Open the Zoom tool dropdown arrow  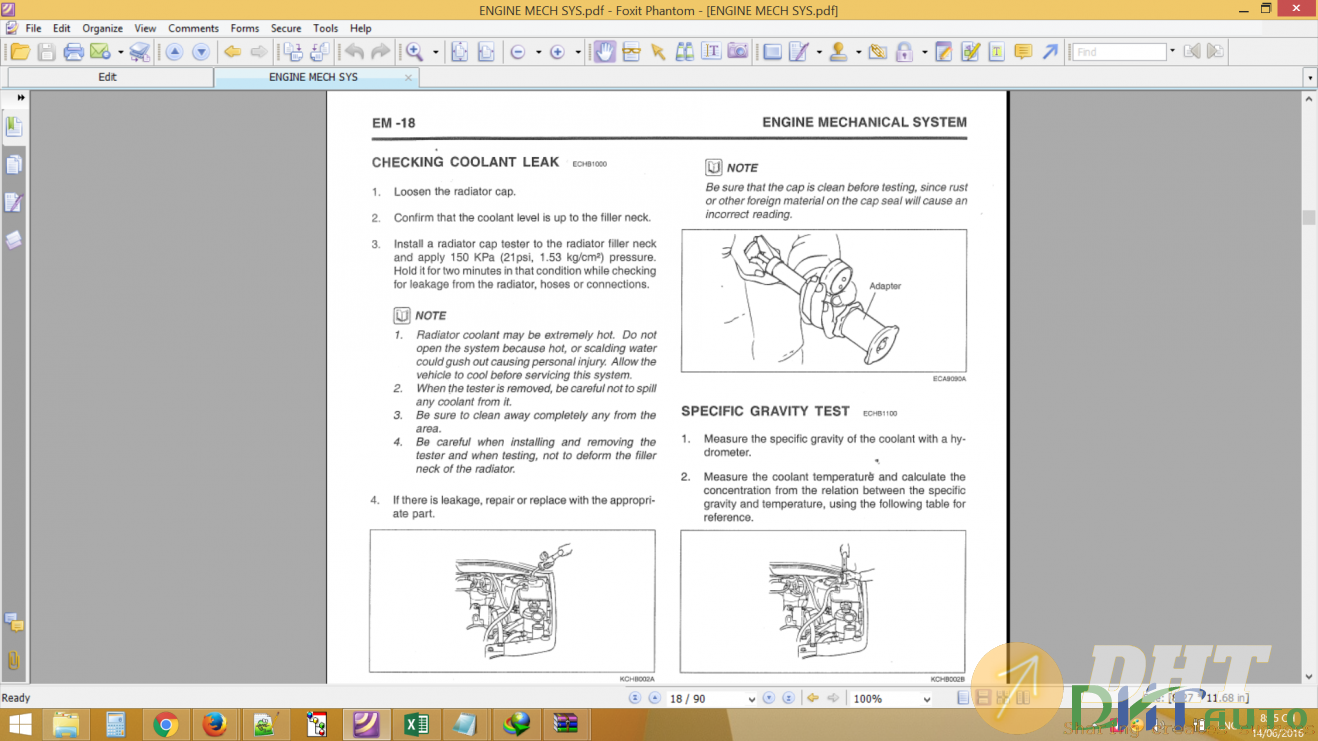click(x=435, y=52)
